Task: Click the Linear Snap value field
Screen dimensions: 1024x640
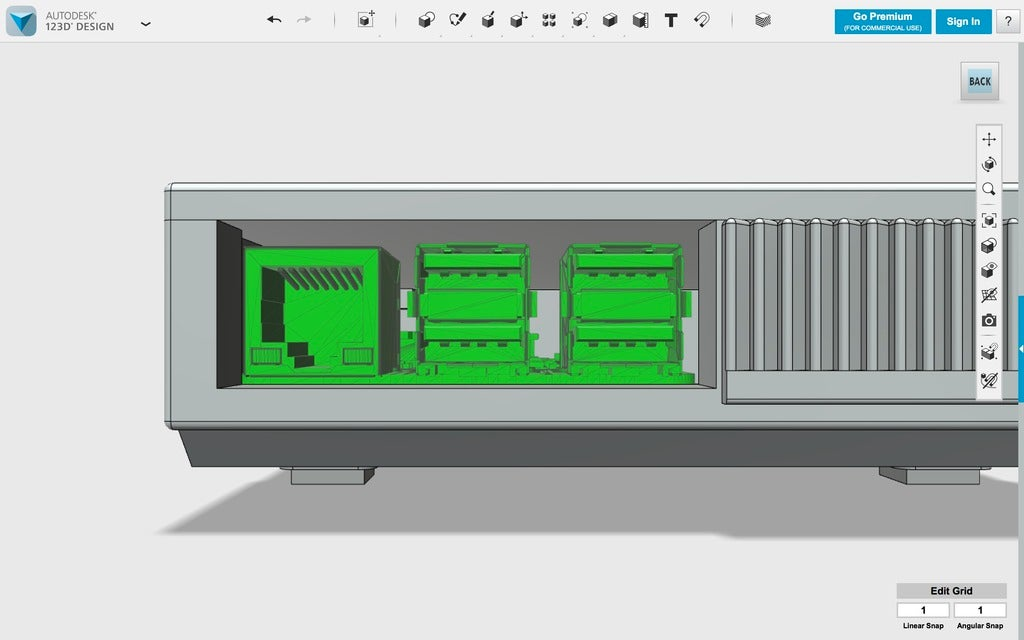Action: 923,610
